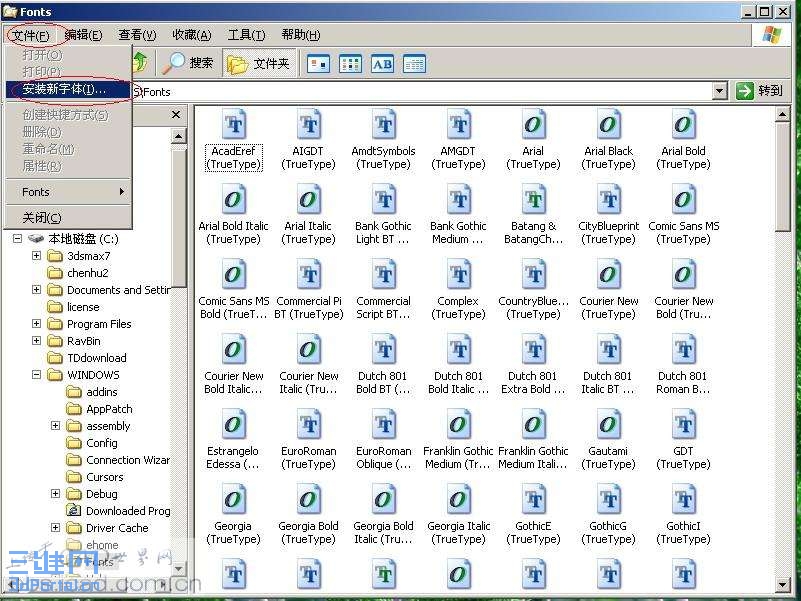This screenshot has height=601, width=801.
Task: Toggle the Folders (文件夹) pane button
Action: 259,64
